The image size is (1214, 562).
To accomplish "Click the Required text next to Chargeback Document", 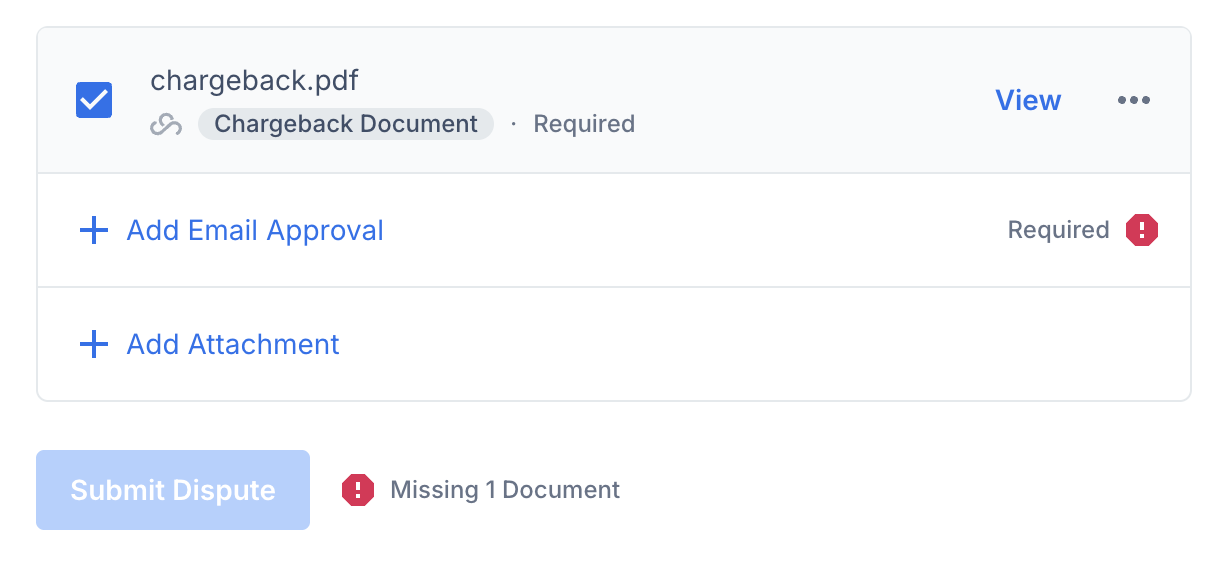I will [x=584, y=124].
